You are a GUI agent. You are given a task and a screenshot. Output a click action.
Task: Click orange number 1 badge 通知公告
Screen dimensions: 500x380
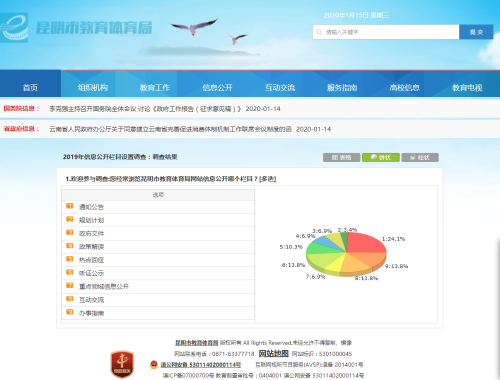70,206
